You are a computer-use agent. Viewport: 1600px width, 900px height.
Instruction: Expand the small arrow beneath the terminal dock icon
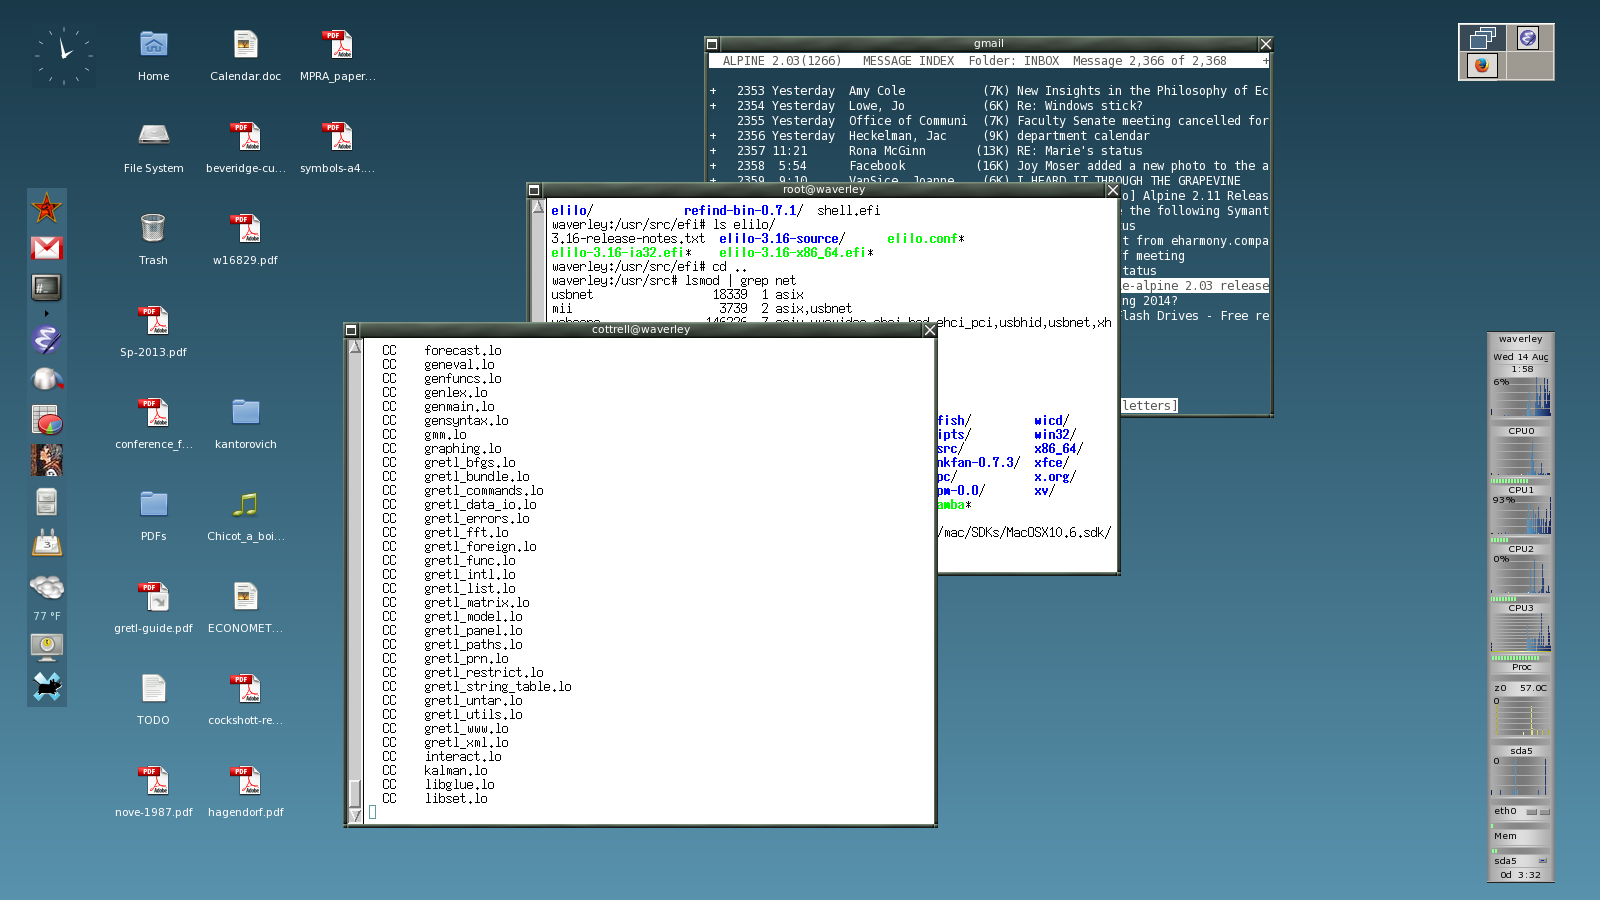[x=47, y=312]
